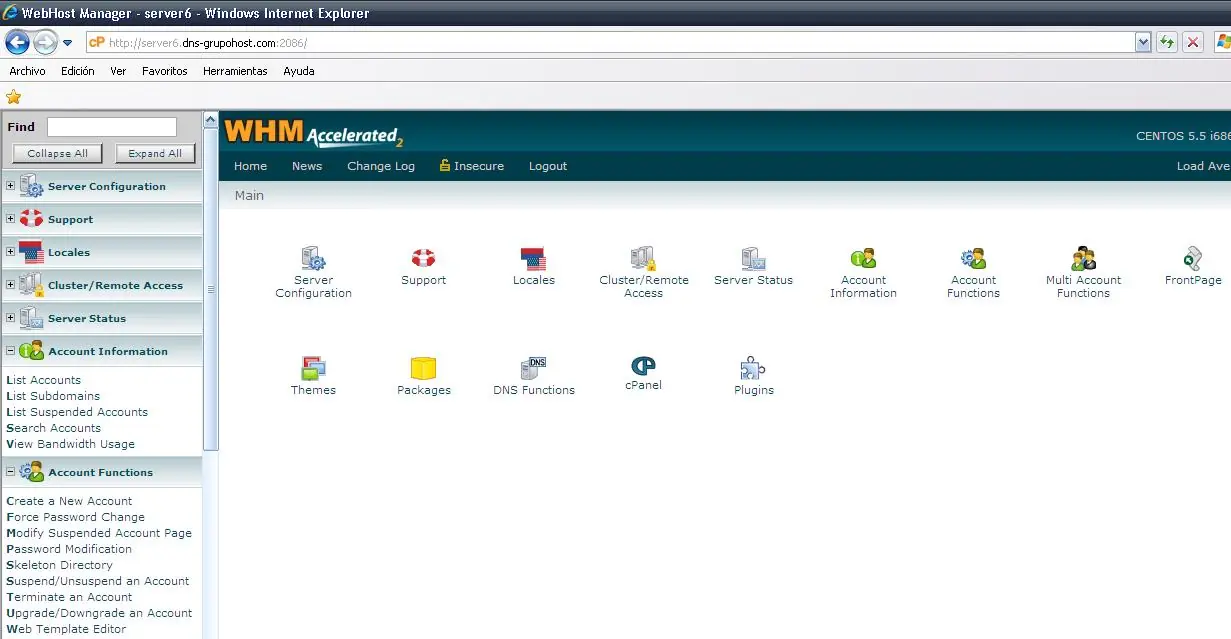Click the Favorites star icon
This screenshot has width=1231, height=639.
pos(13,97)
